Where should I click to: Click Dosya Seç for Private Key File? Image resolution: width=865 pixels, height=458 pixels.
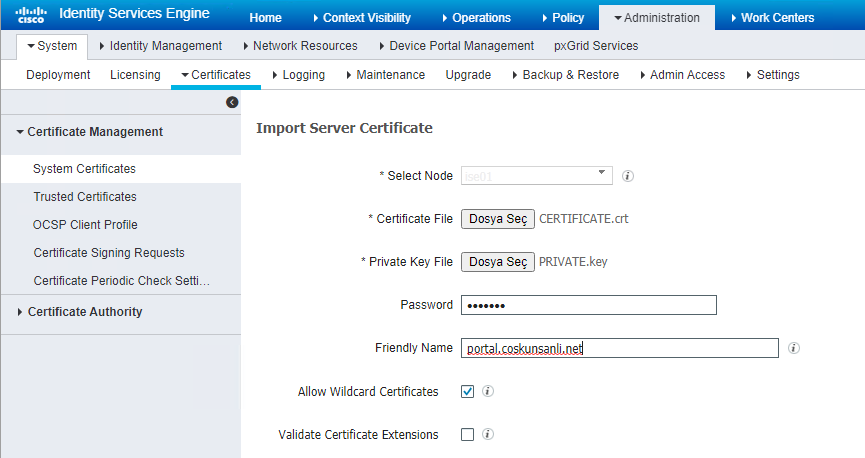point(498,262)
